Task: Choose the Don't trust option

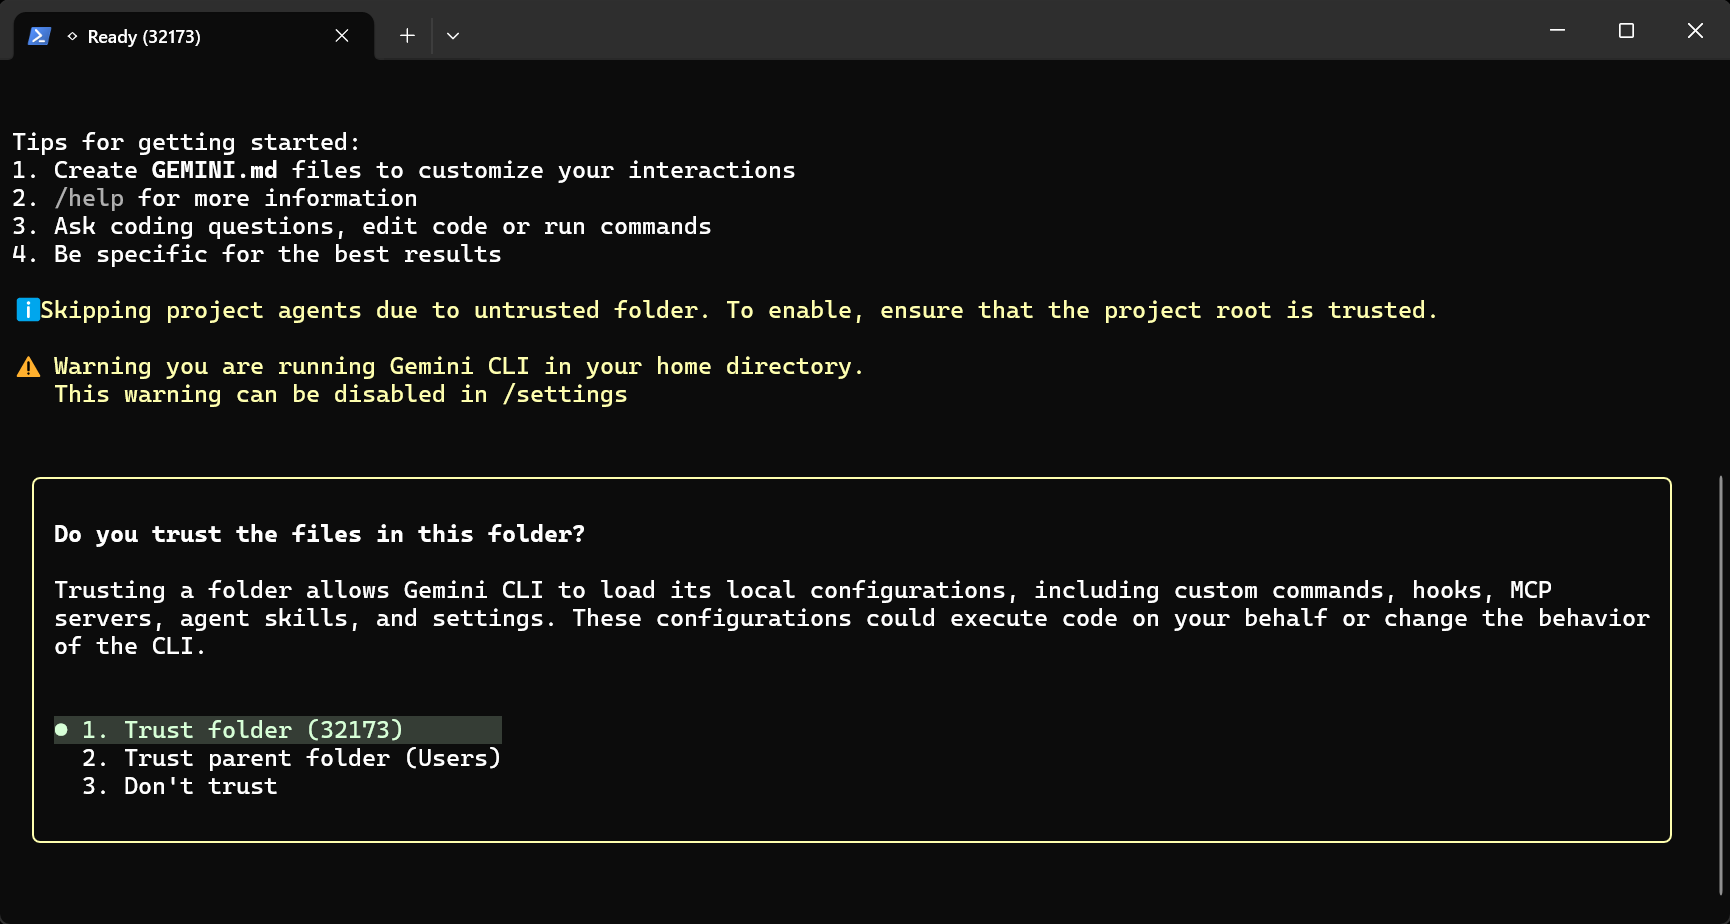Action: click(180, 786)
